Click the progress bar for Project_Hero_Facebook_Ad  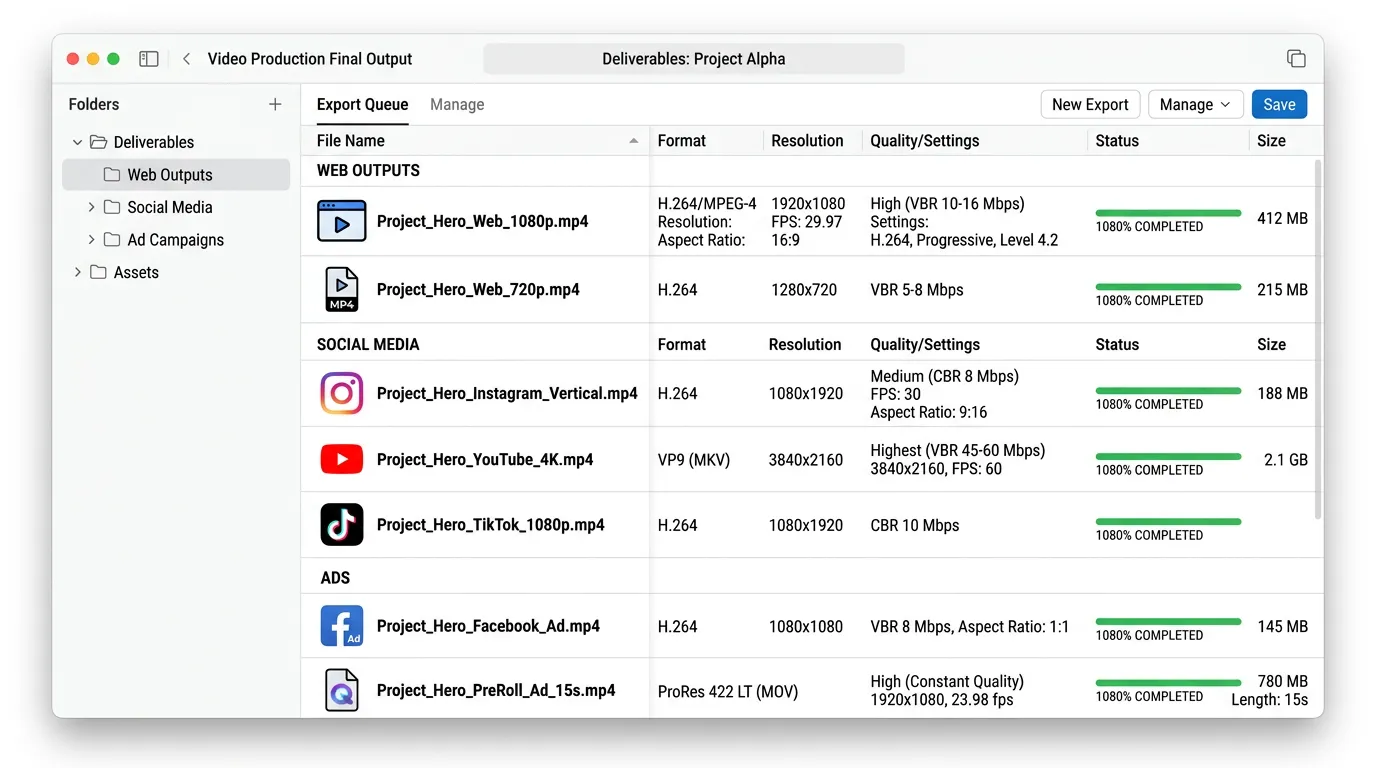(x=1168, y=622)
